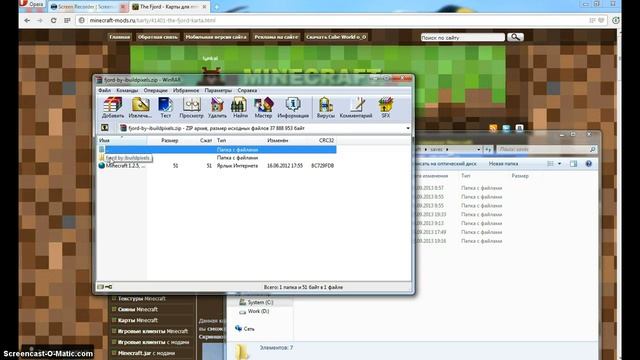Open the Найти (Find) binoculars tool
The height and width of the screenshot is (360, 640).
click(x=240, y=108)
